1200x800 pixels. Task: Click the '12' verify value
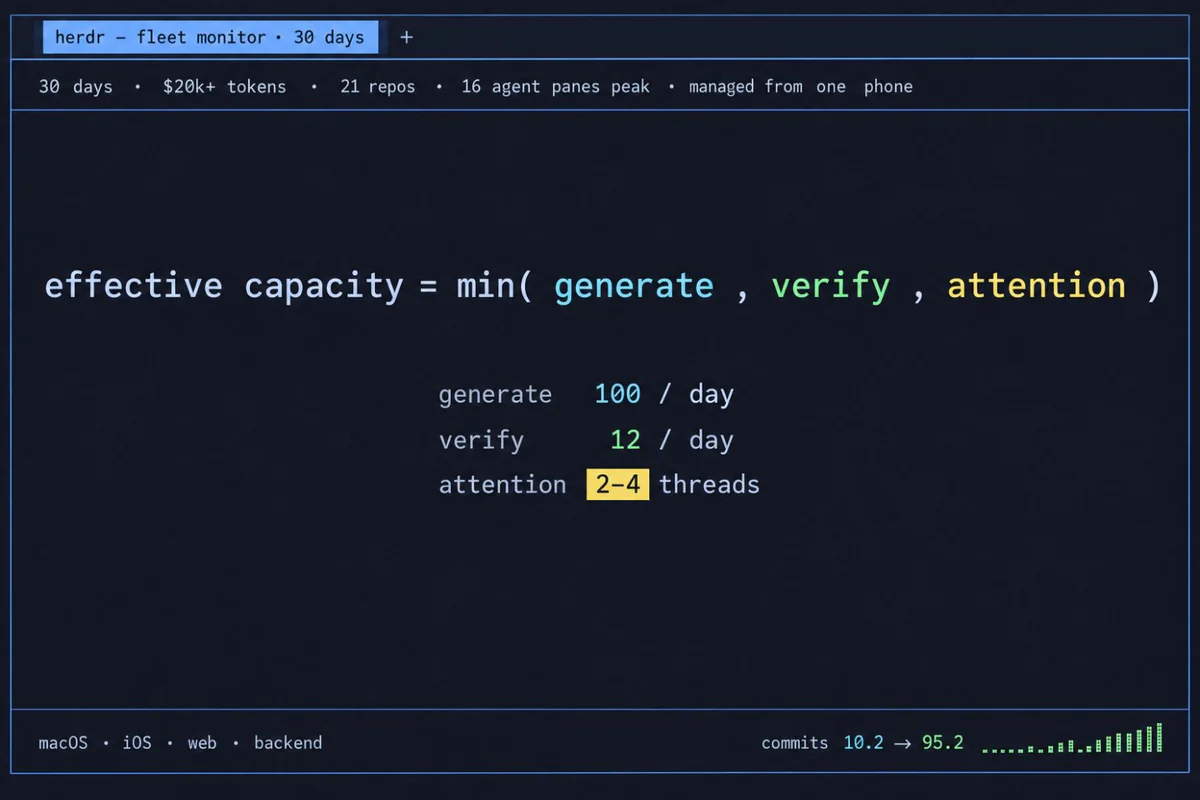[x=625, y=440]
